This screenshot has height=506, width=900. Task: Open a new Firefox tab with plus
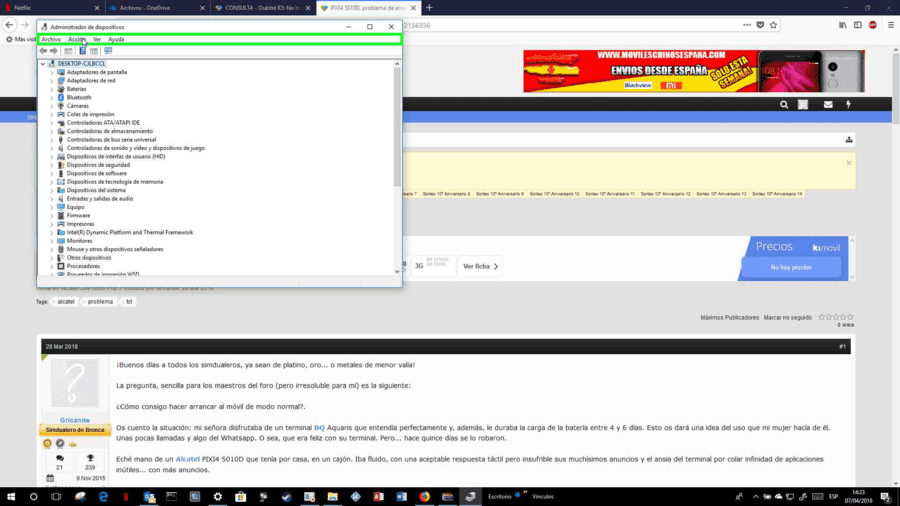click(x=429, y=8)
